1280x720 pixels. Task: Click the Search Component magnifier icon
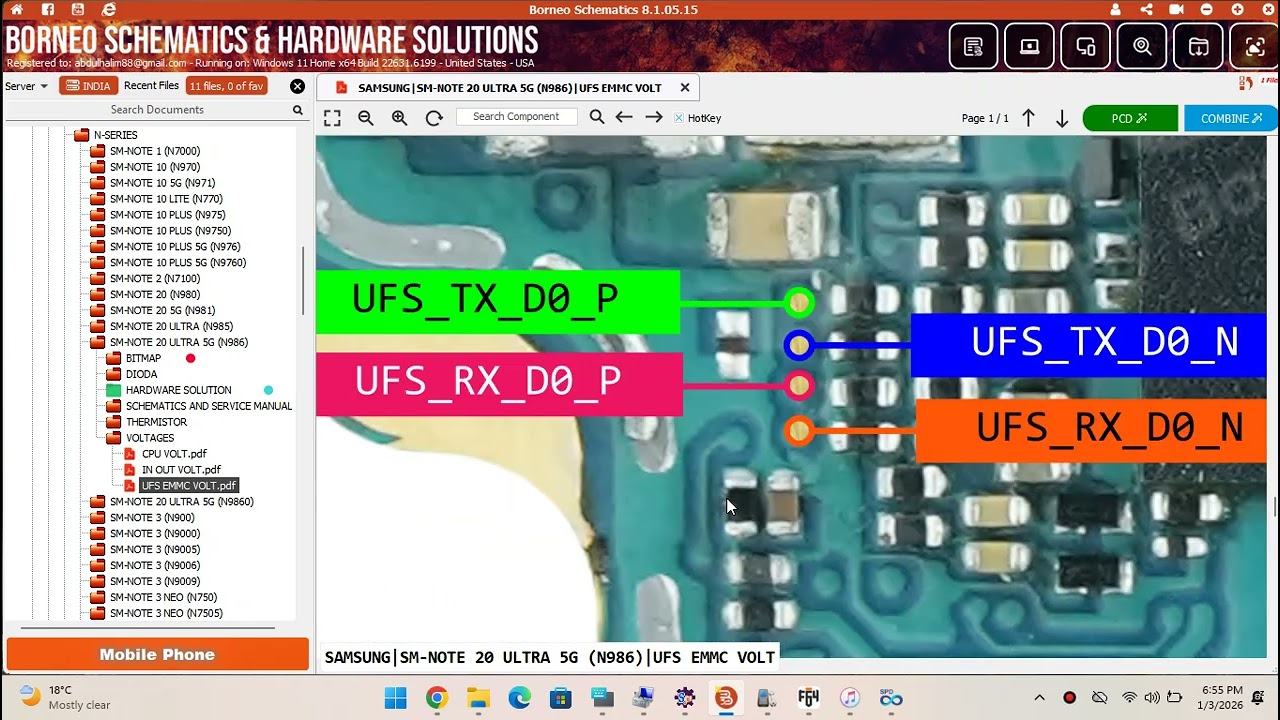tap(597, 117)
